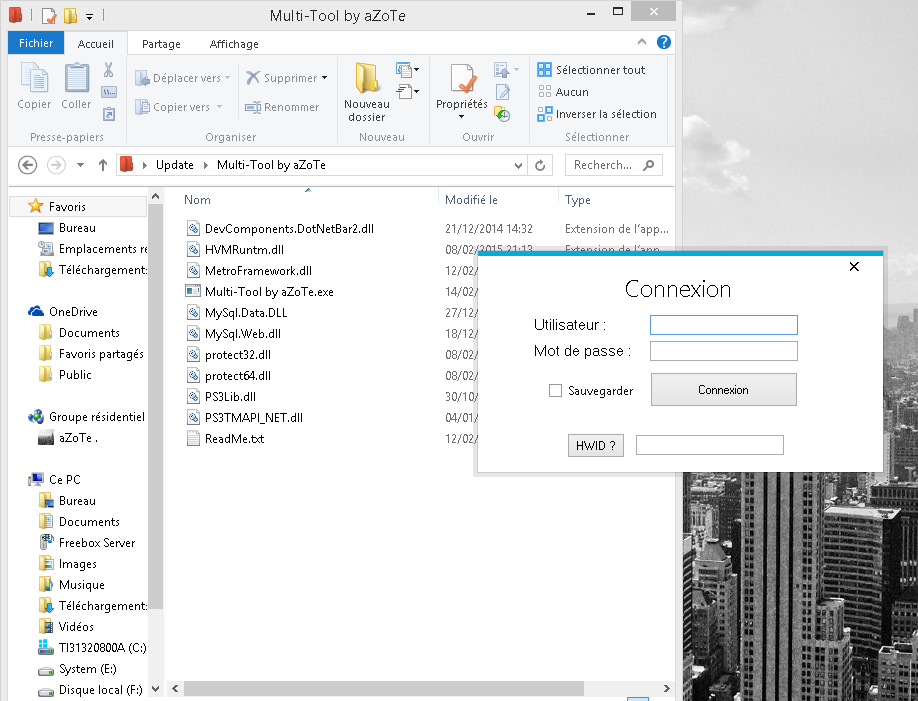918x701 pixels.
Task: Open the recent locations dropdown arrow
Action: 81,165
